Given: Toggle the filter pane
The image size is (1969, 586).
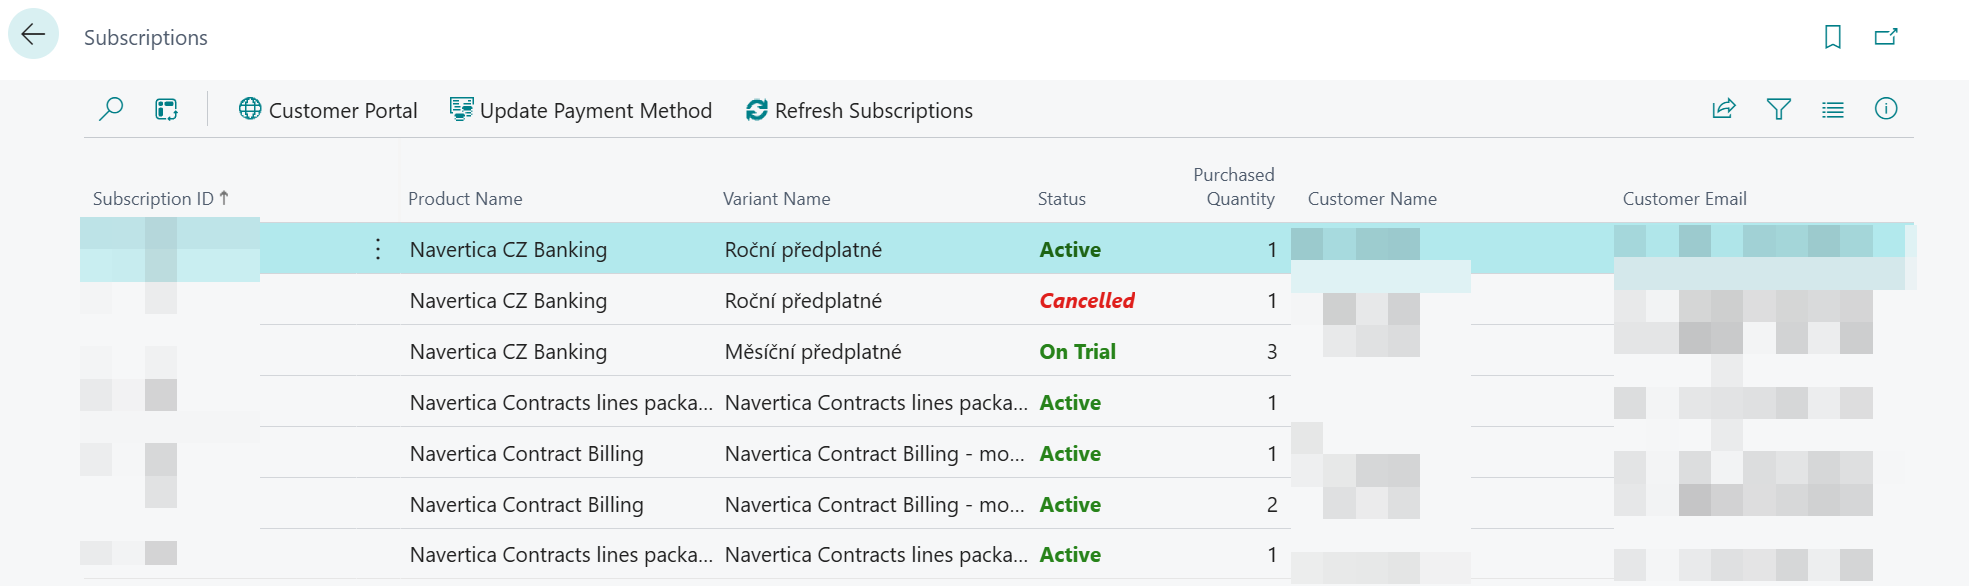Looking at the screenshot, I should pos(1779,110).
